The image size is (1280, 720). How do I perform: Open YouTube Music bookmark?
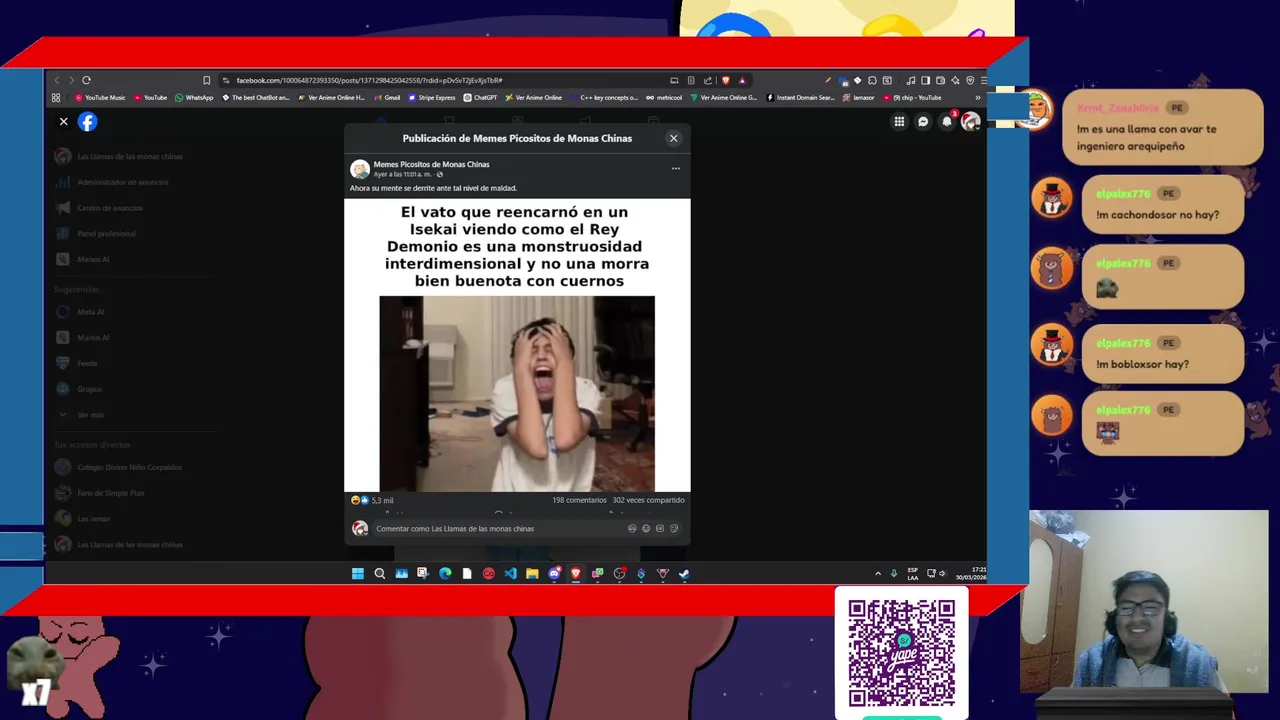100,98
